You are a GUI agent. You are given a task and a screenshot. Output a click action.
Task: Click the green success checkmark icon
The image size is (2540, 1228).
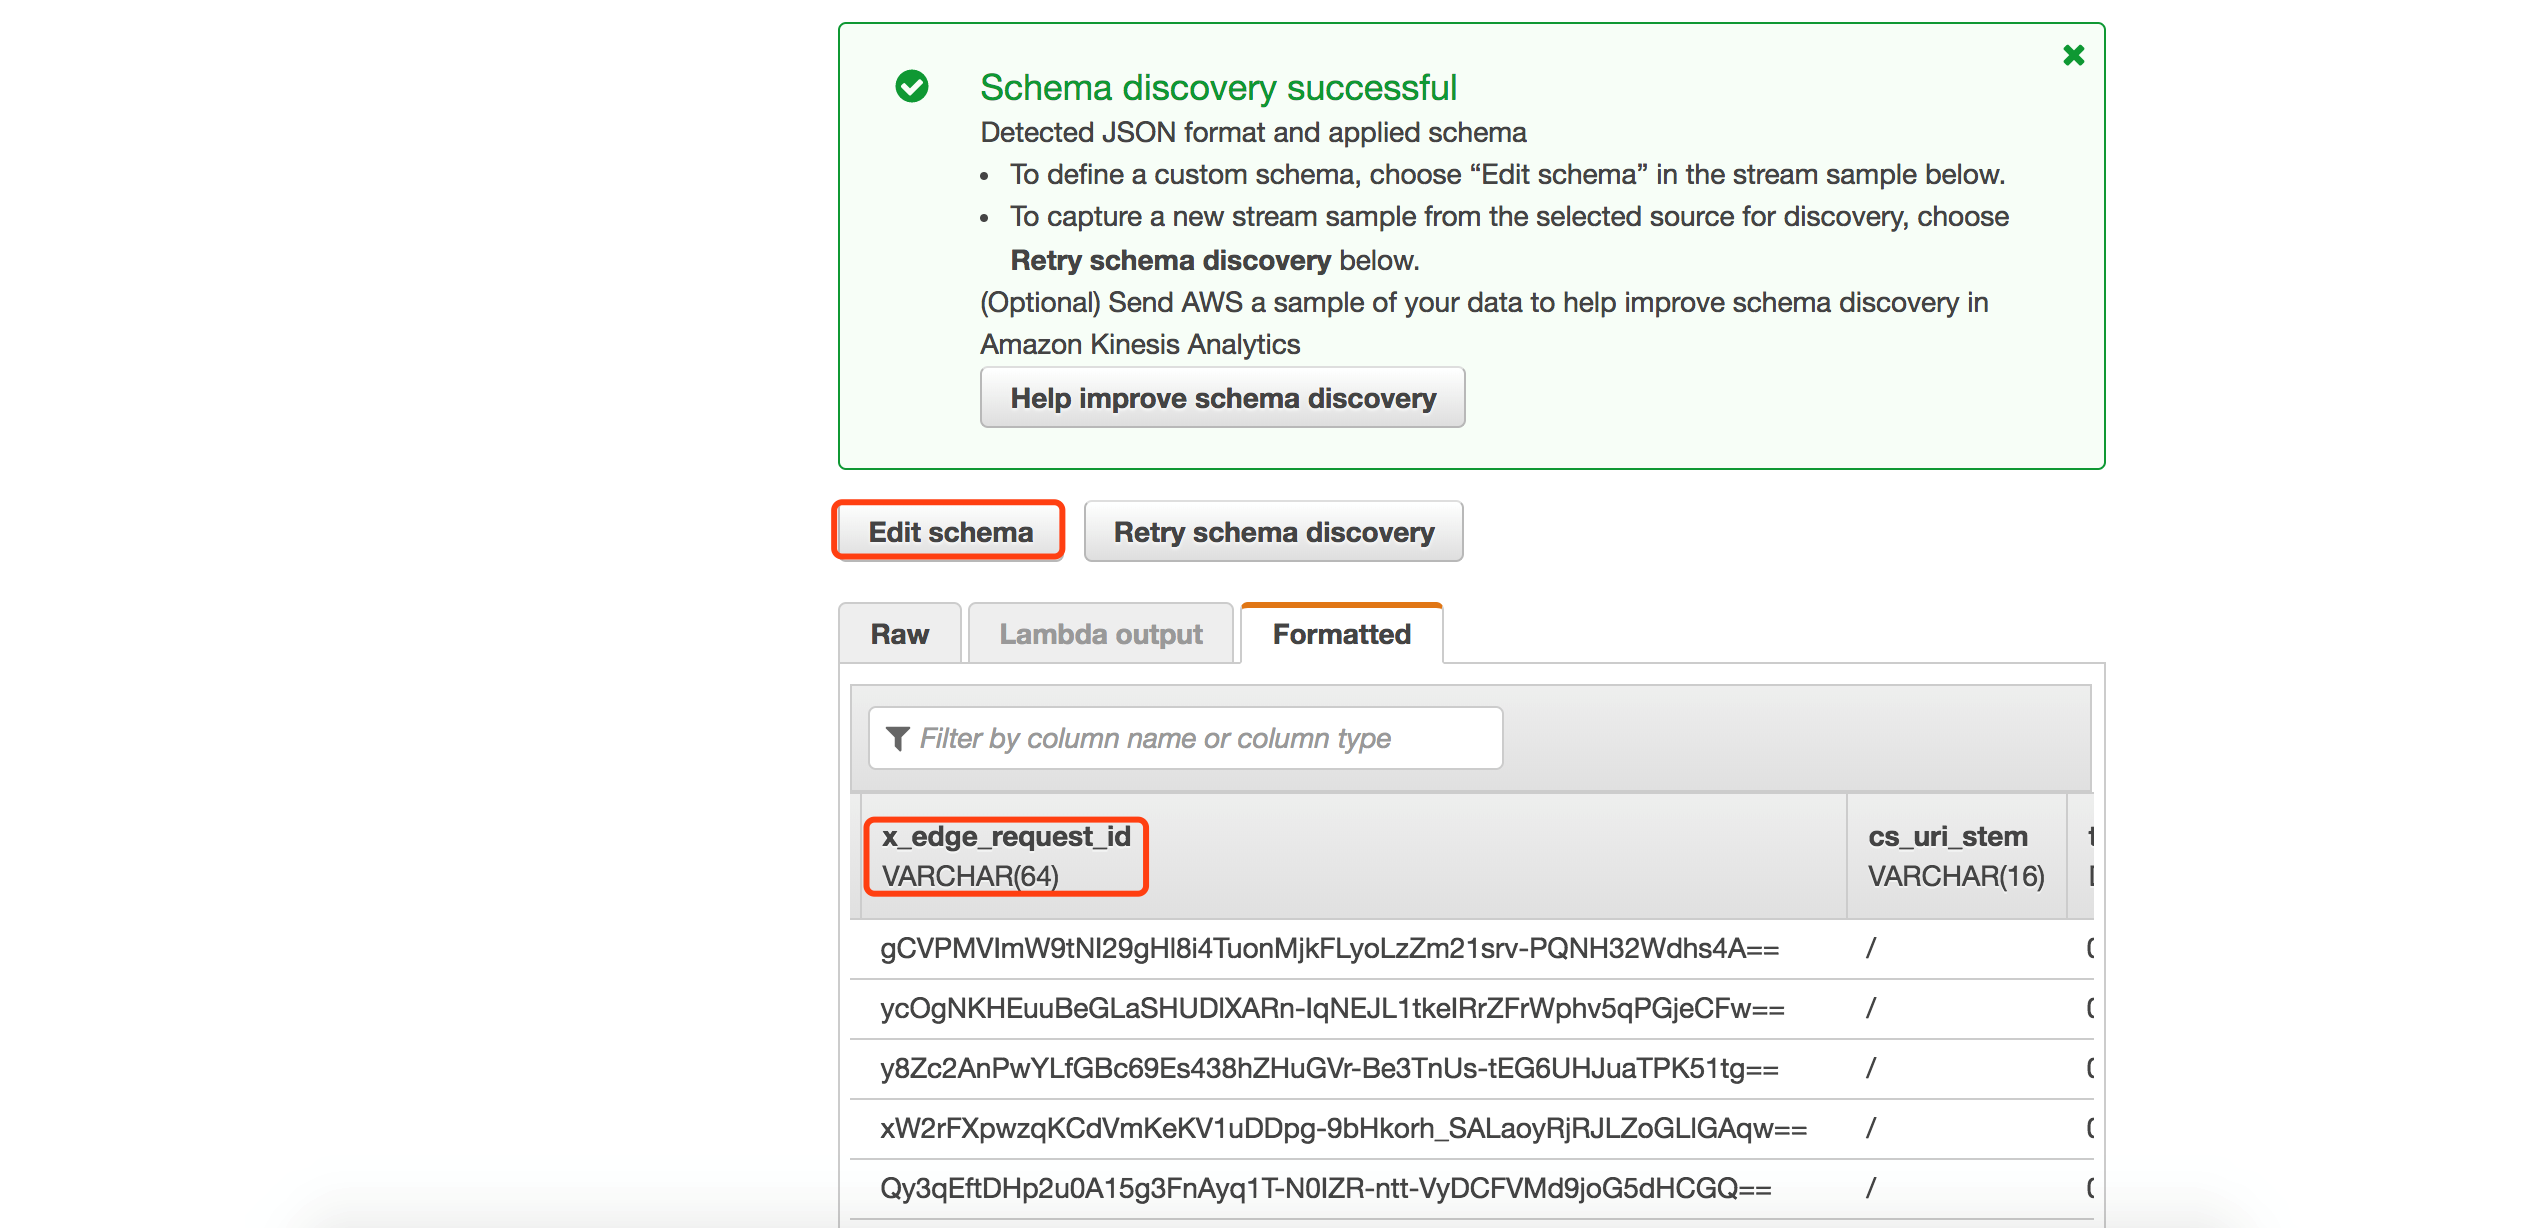pyautogui.click(x=911, y=87)
